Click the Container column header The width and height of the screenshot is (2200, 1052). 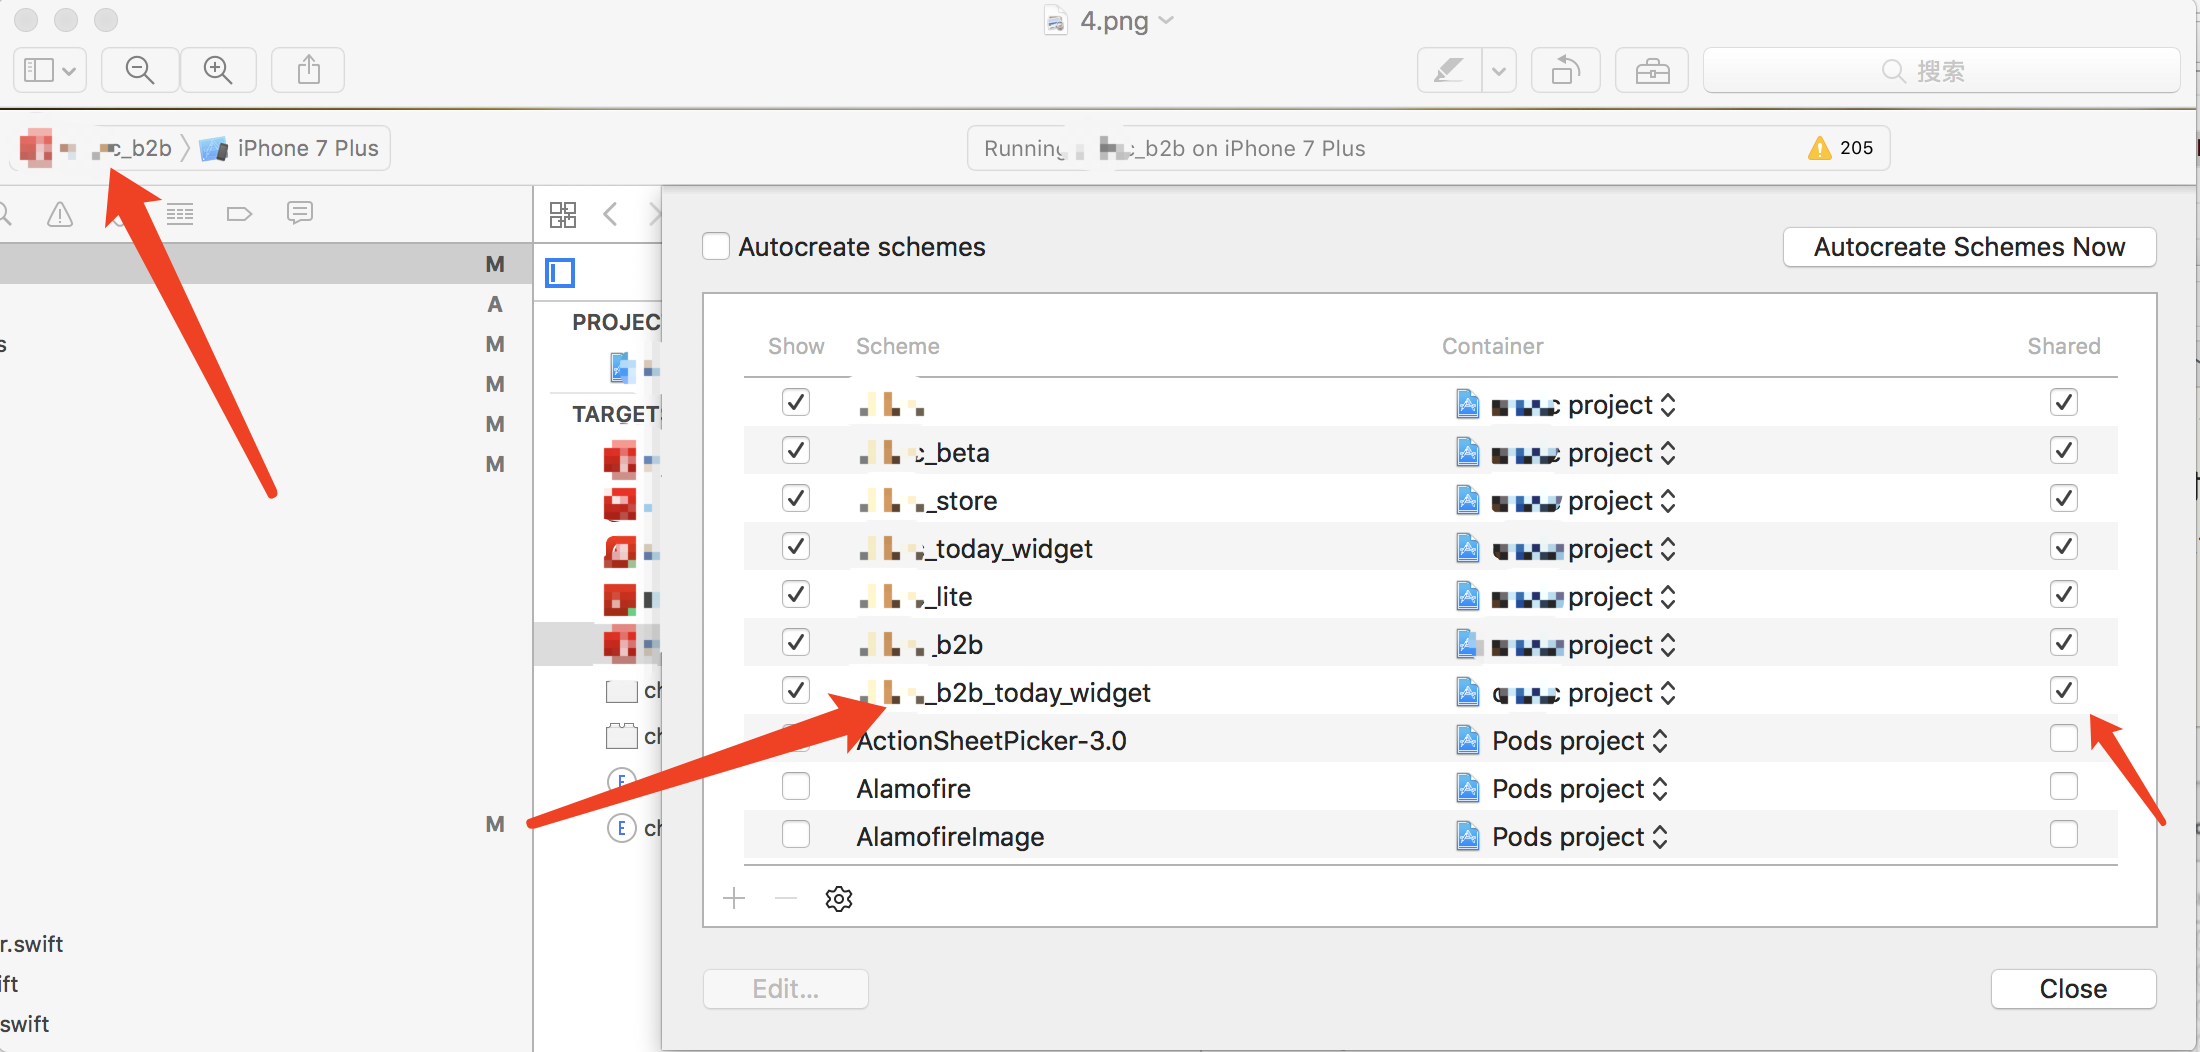pos(1493,346)
